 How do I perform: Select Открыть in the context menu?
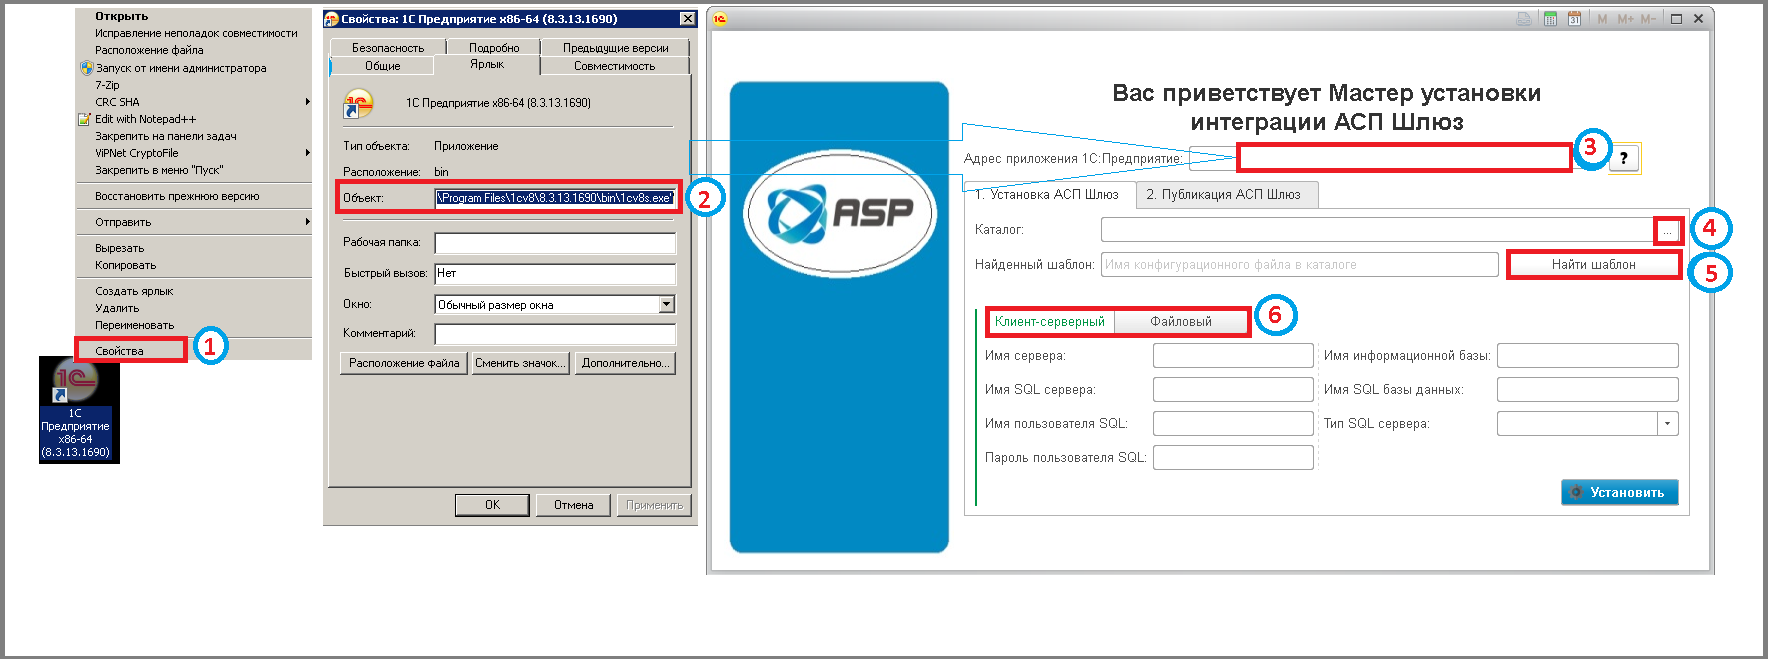coord(122,16)
